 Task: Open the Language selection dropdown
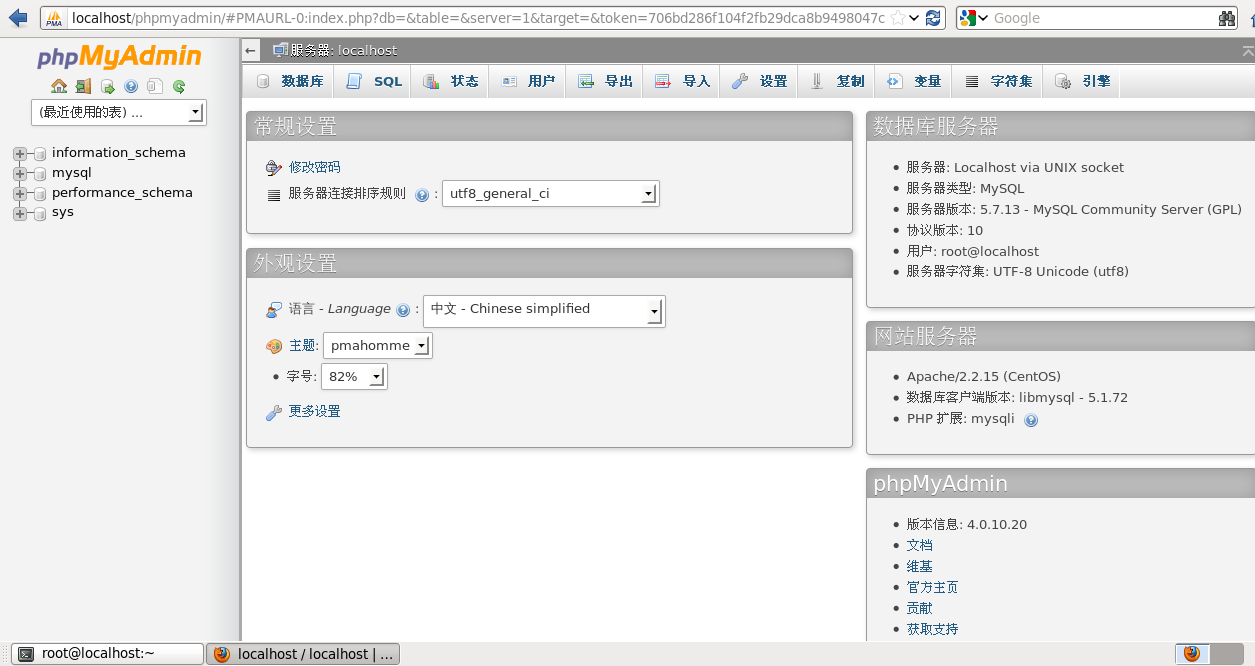point(544,311)
